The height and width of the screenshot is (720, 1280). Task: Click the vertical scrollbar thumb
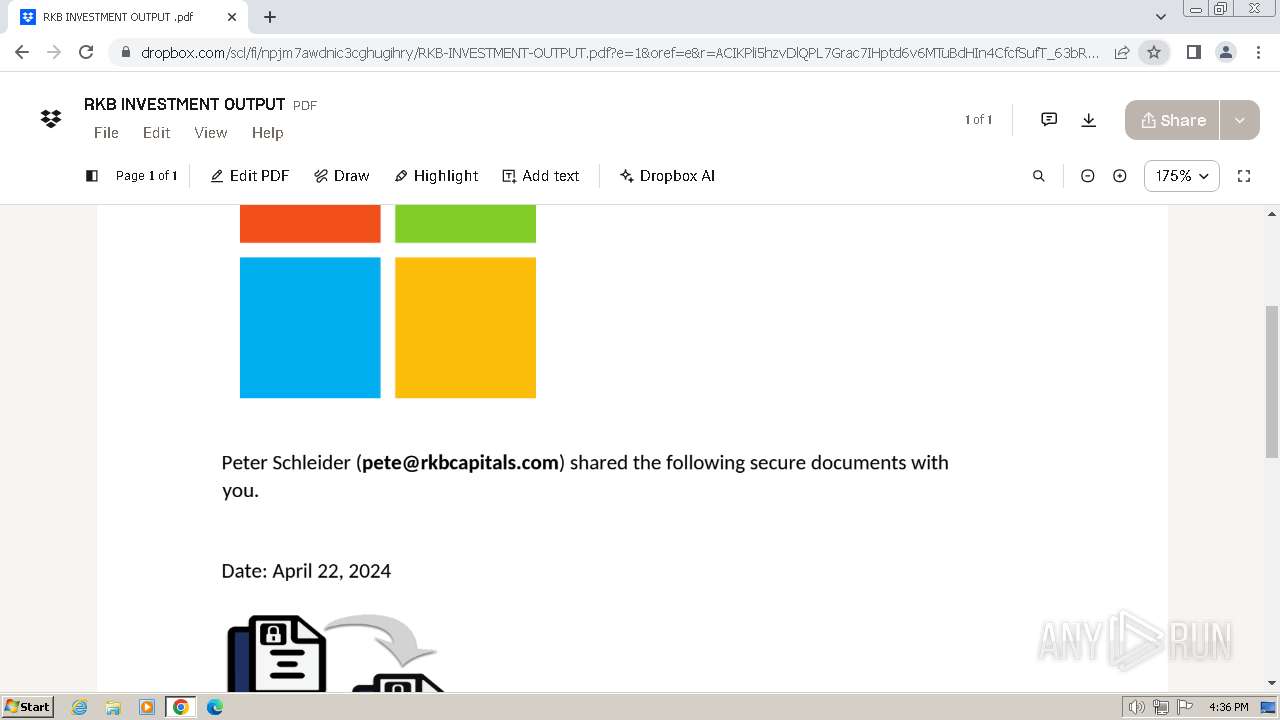pos(1272,380)
